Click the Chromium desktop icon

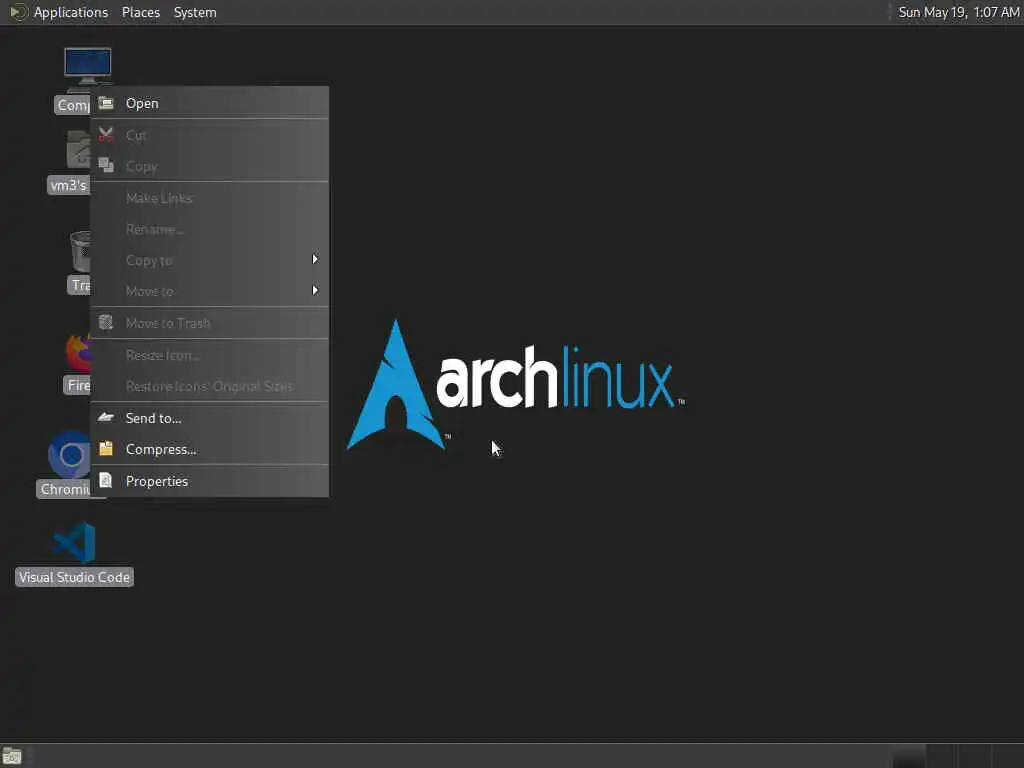coord(69,455)
